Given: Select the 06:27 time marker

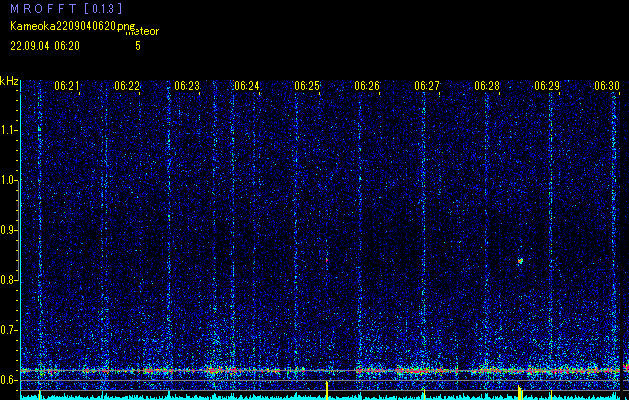Looking at the screenshot, I should 427,85.
